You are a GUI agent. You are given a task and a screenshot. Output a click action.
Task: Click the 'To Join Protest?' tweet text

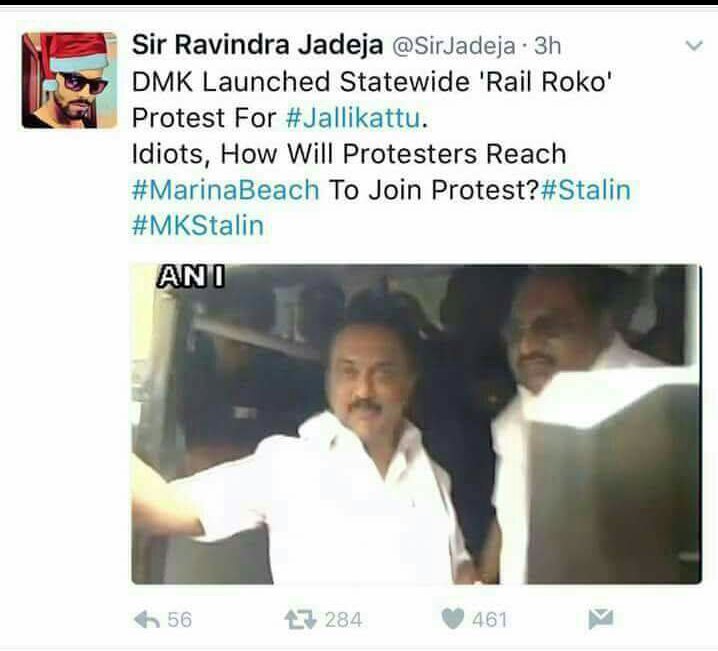(x=433, y=190)
